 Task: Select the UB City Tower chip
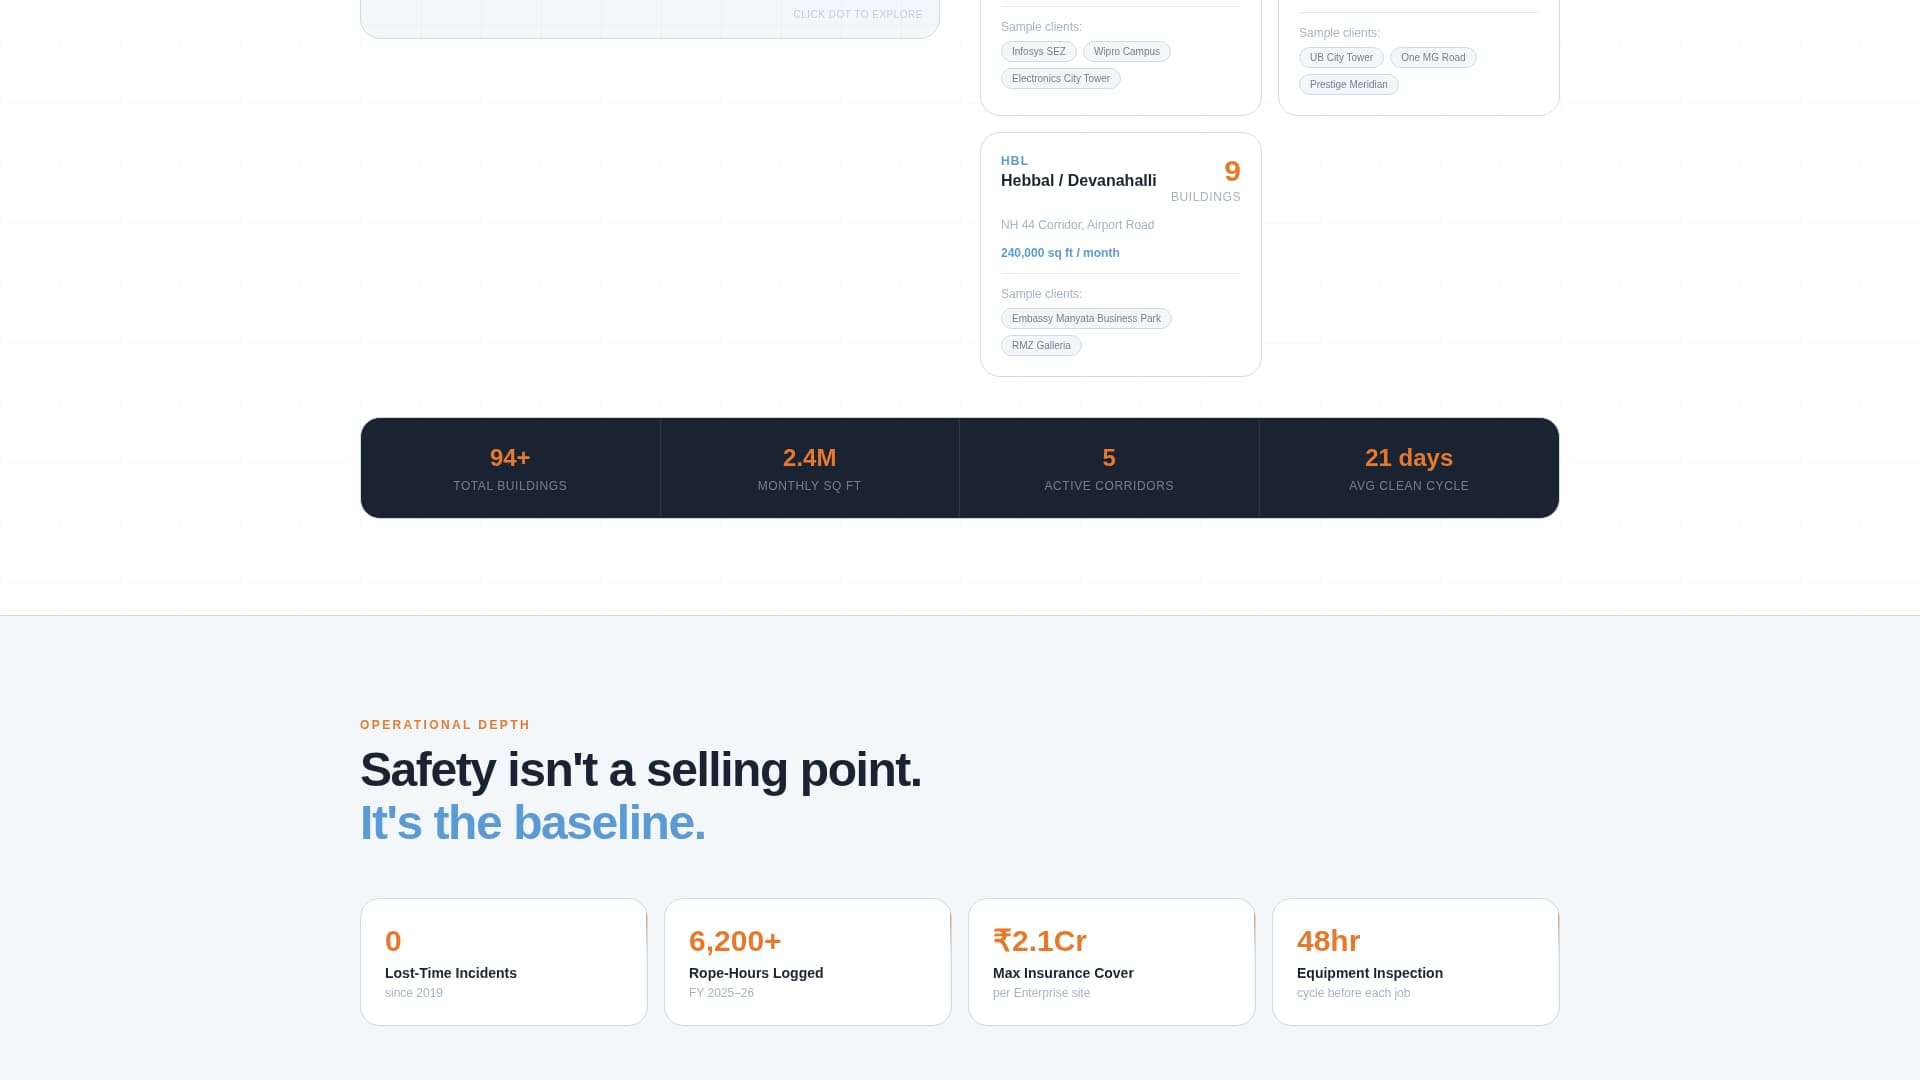[x=1341, y=58]
